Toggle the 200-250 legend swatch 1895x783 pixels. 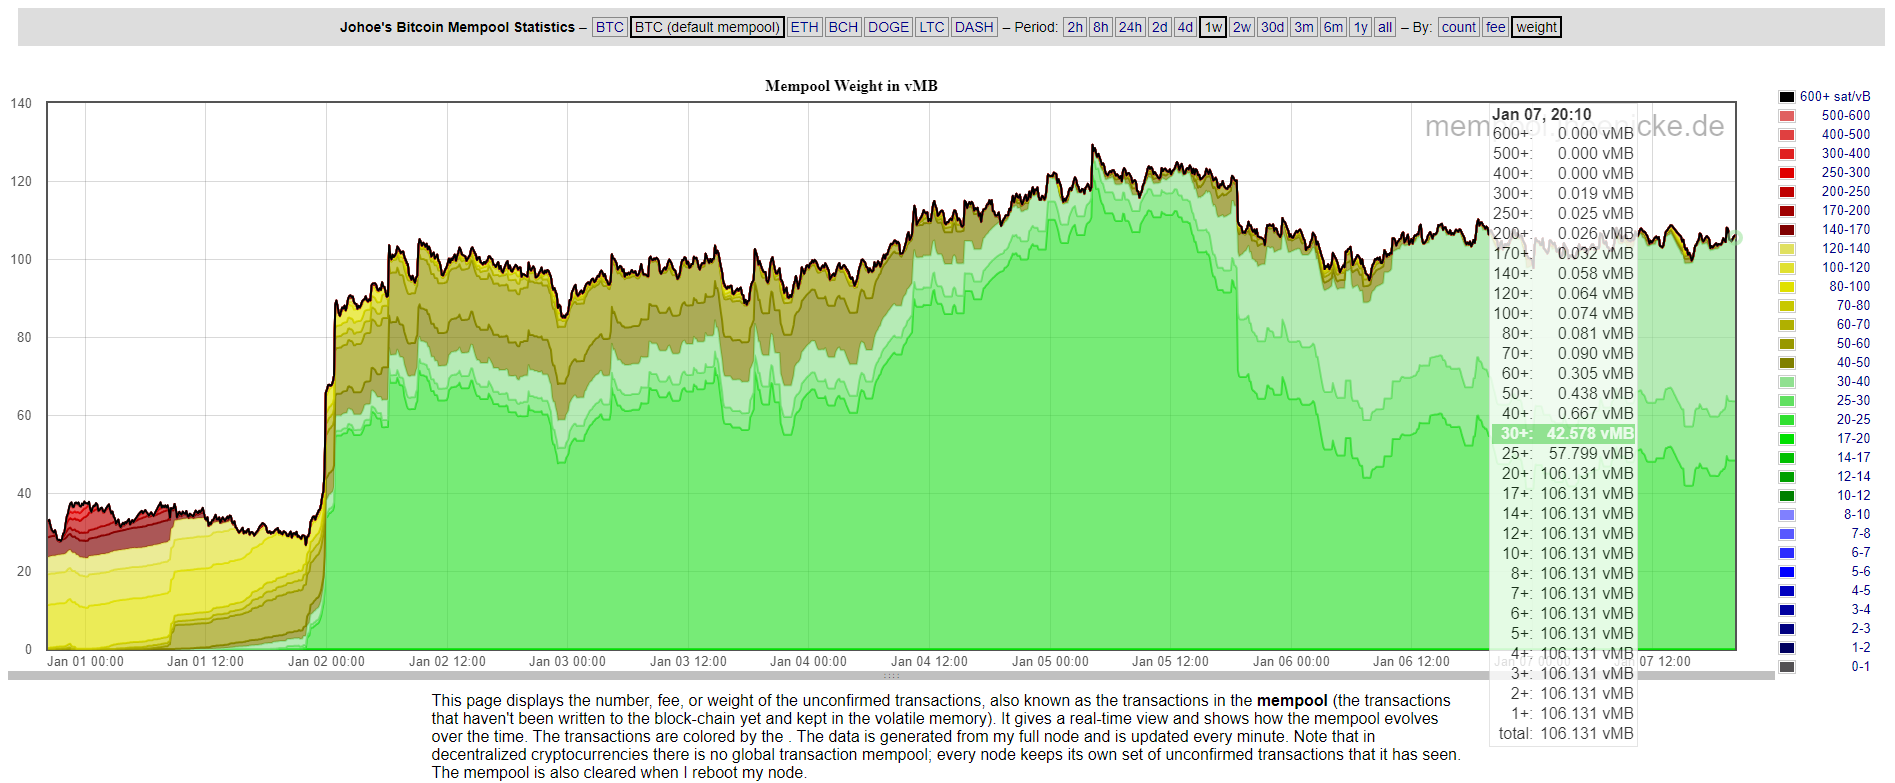pos(1786,192)
